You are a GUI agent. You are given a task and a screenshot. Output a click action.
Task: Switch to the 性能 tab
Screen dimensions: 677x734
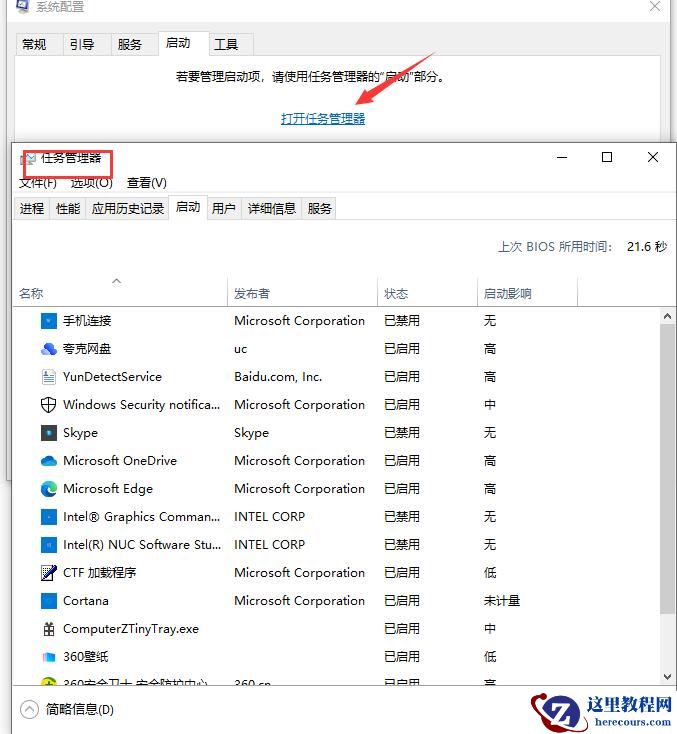click(68, 209)
